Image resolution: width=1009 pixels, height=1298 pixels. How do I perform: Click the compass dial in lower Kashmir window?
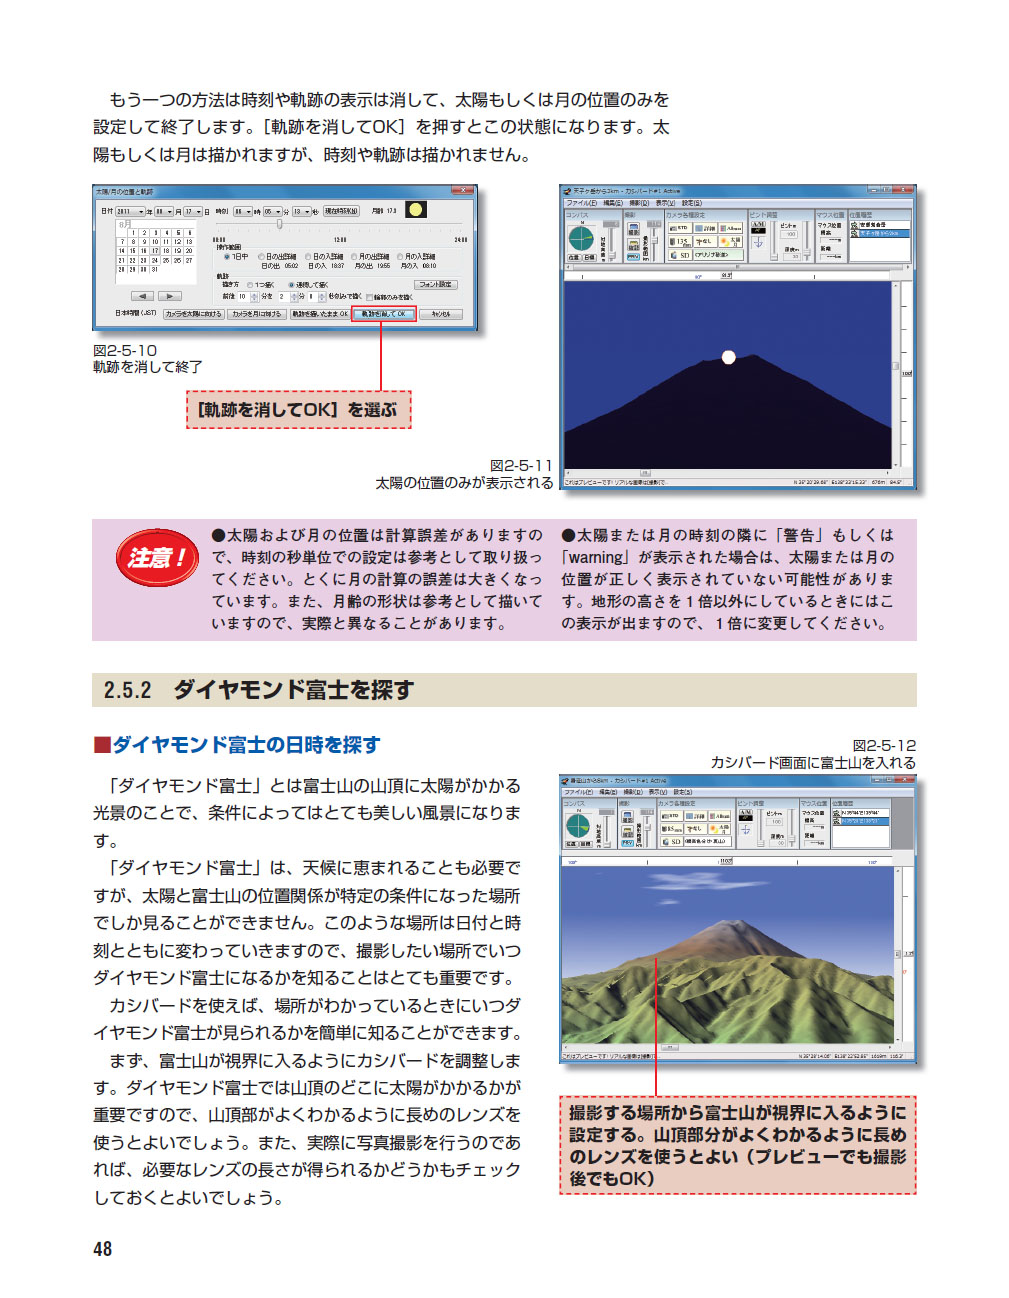pyautogui.click(x=578, y=826)
